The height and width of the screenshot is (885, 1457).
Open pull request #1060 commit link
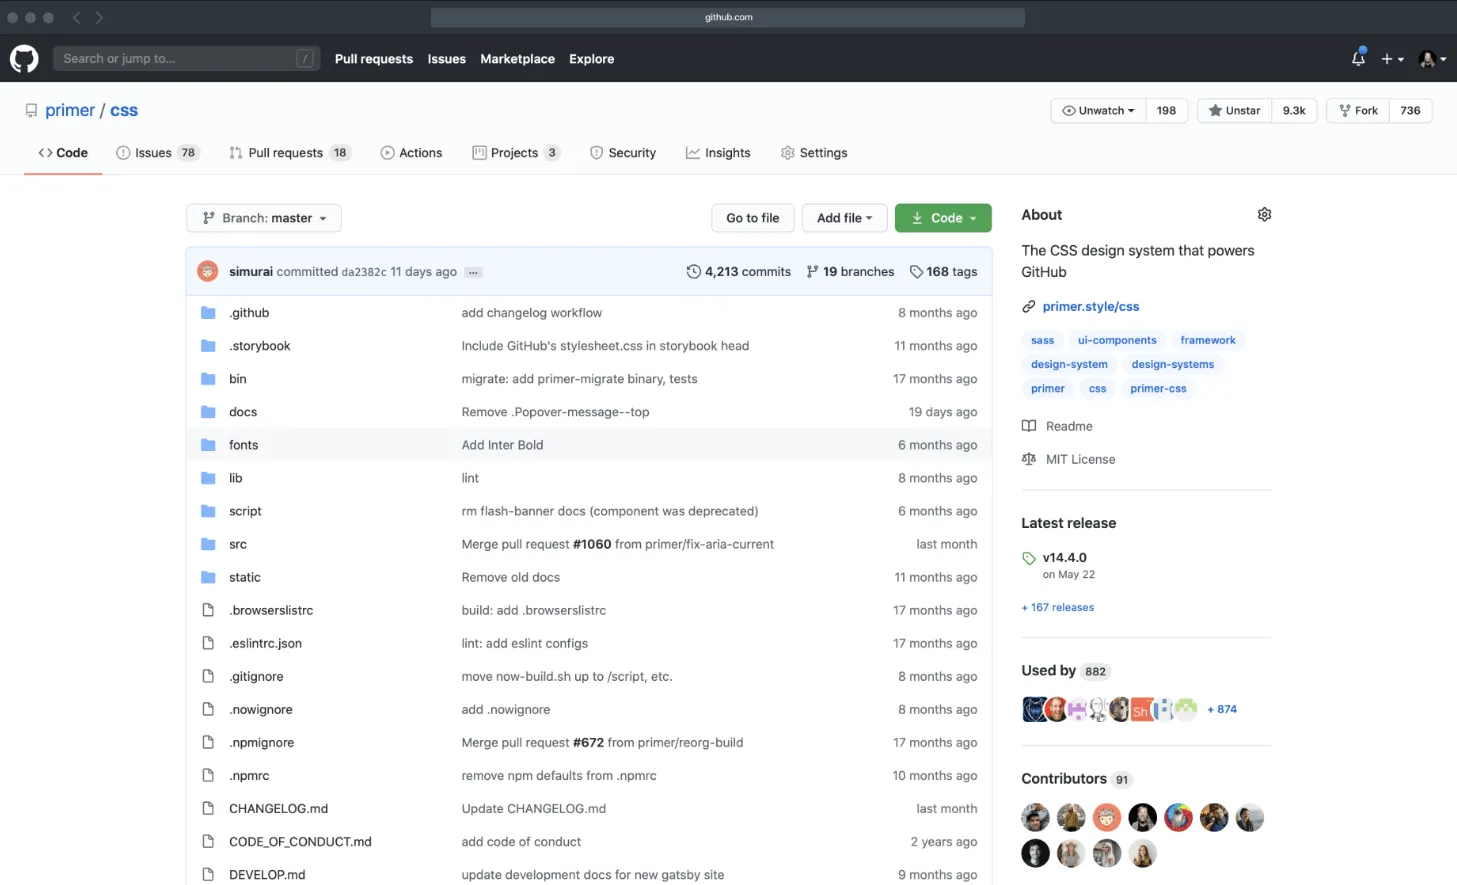(x=592, y=545)
